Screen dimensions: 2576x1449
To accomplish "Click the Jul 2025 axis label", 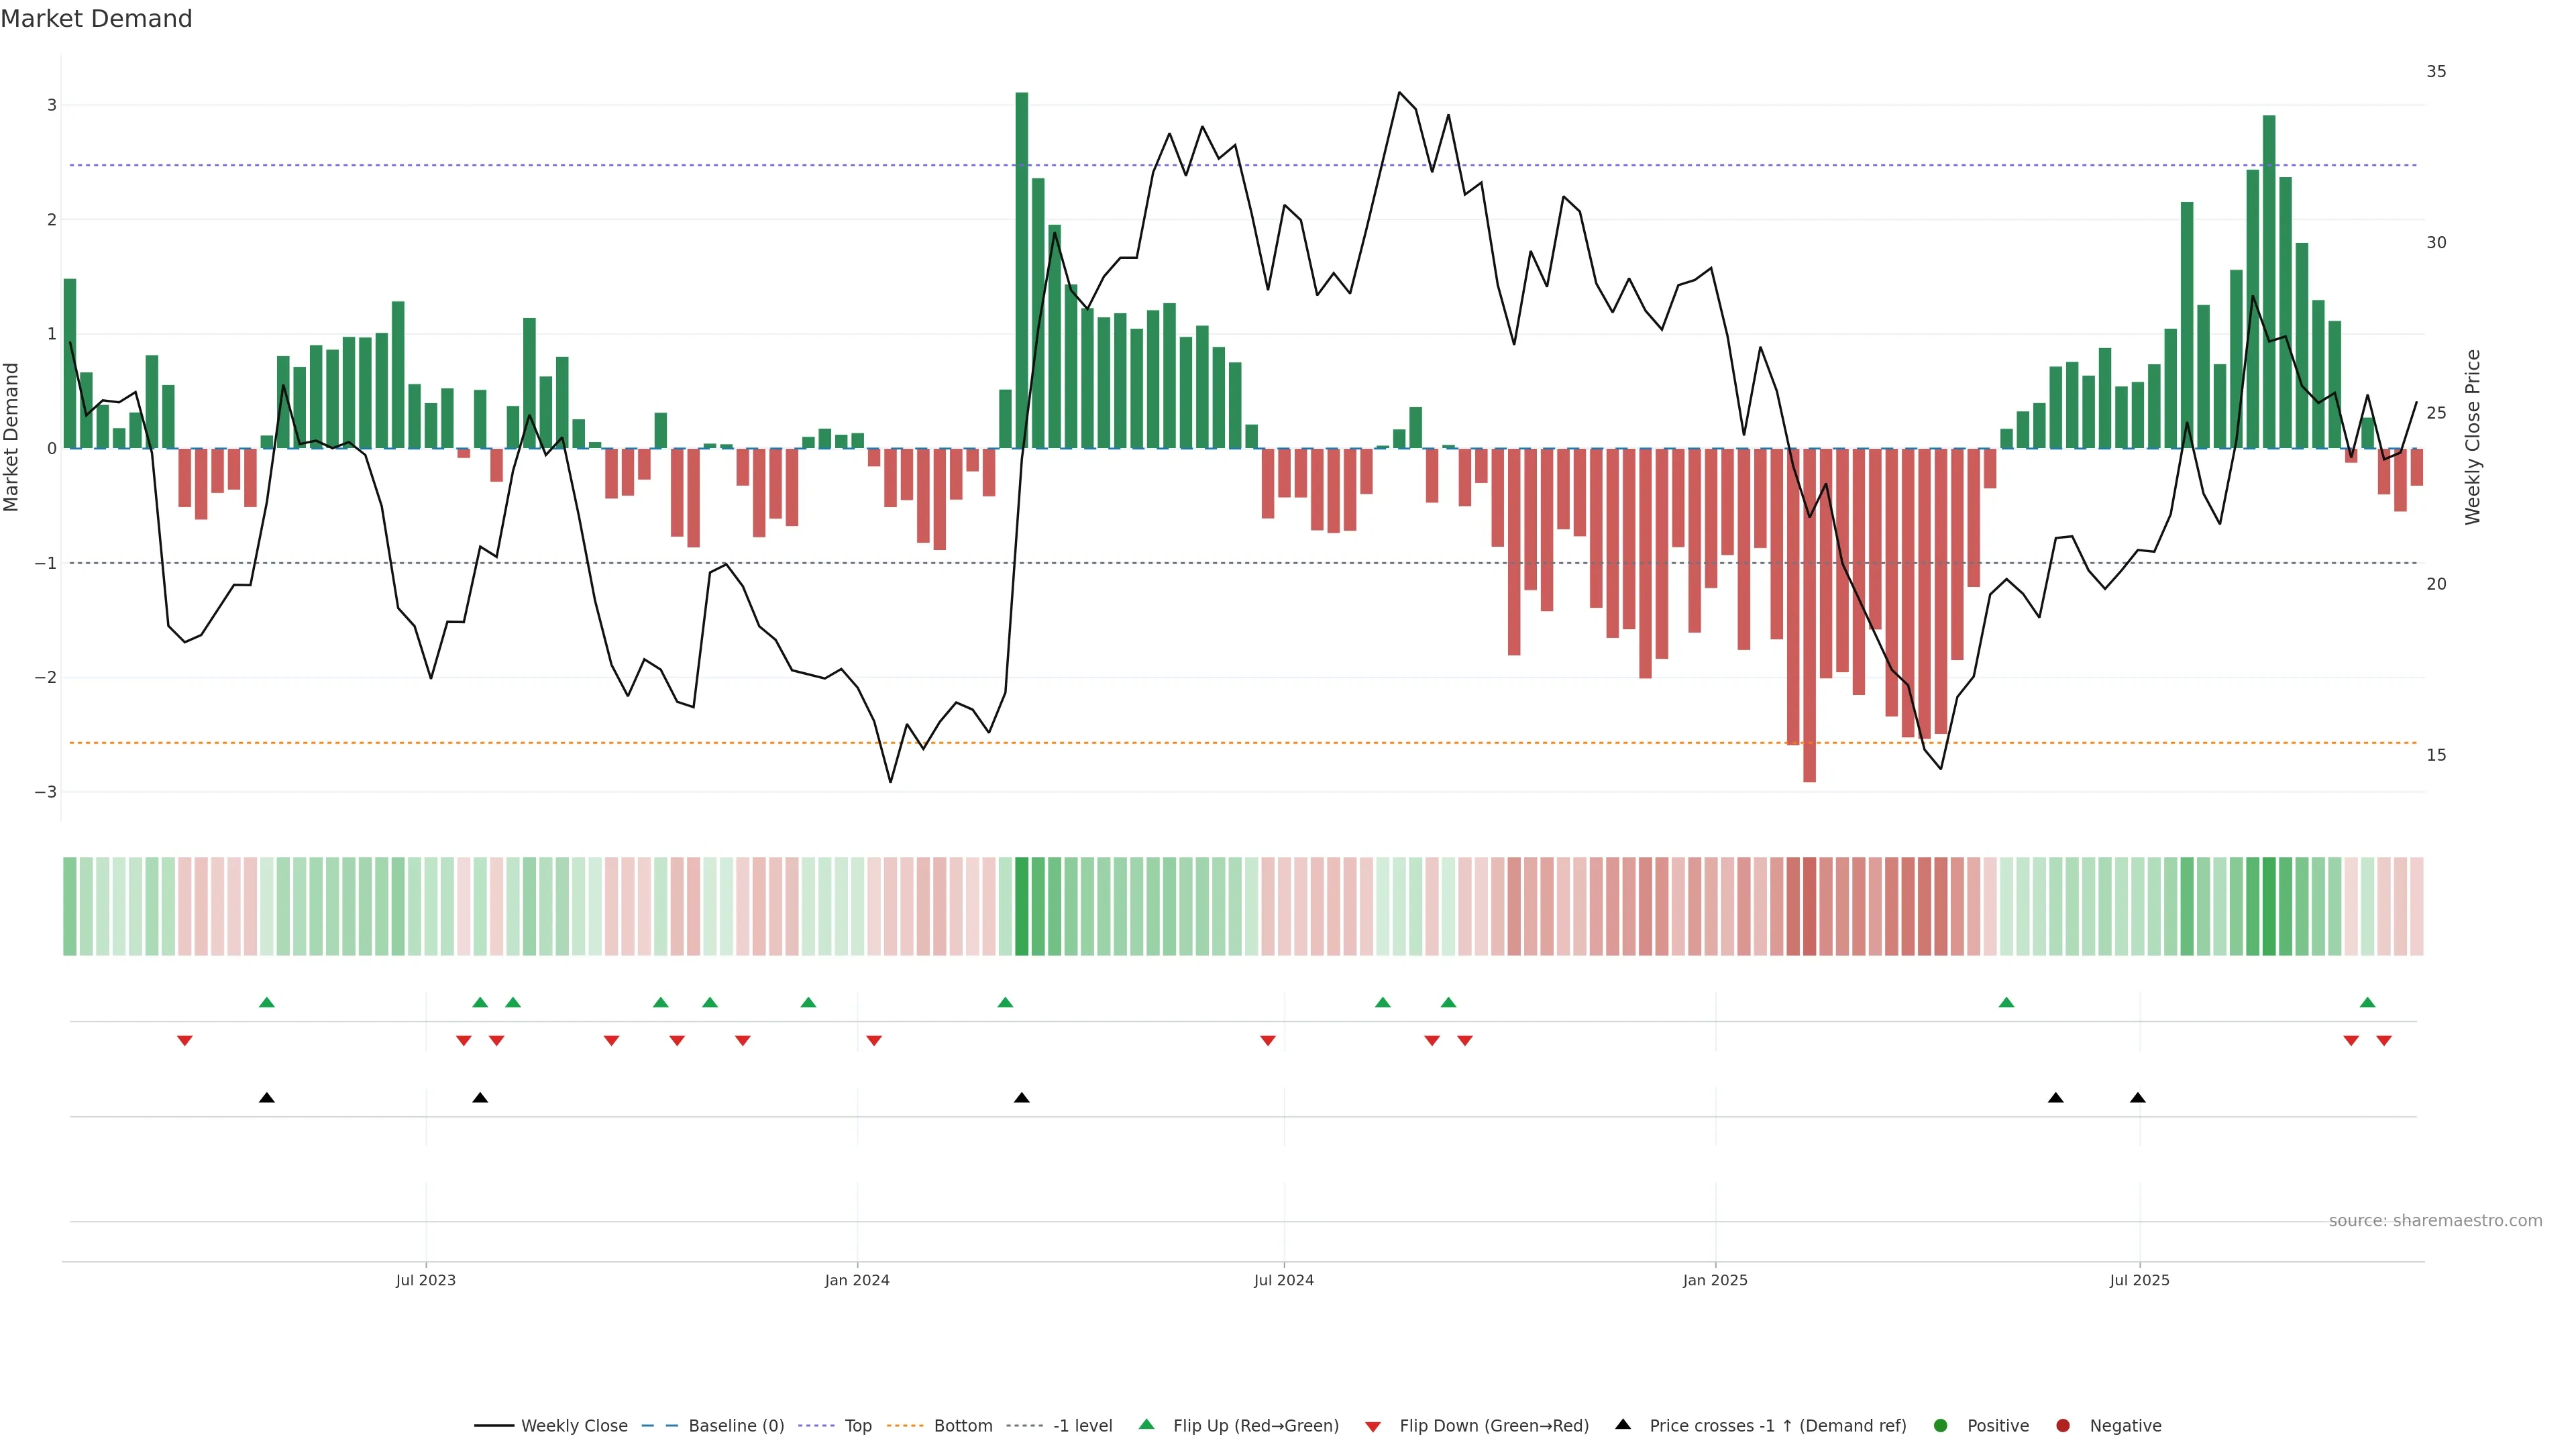I will [2139, 1280].
